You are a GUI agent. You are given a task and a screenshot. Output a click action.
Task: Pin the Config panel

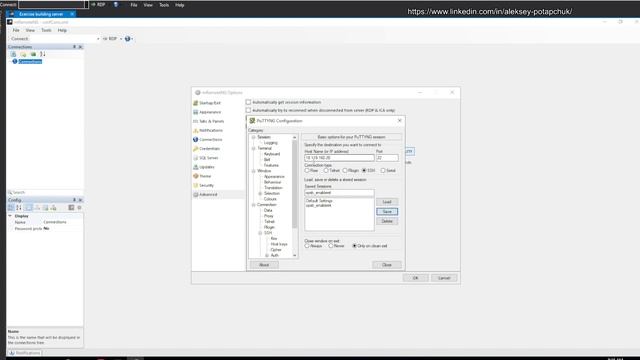(74, 200)
